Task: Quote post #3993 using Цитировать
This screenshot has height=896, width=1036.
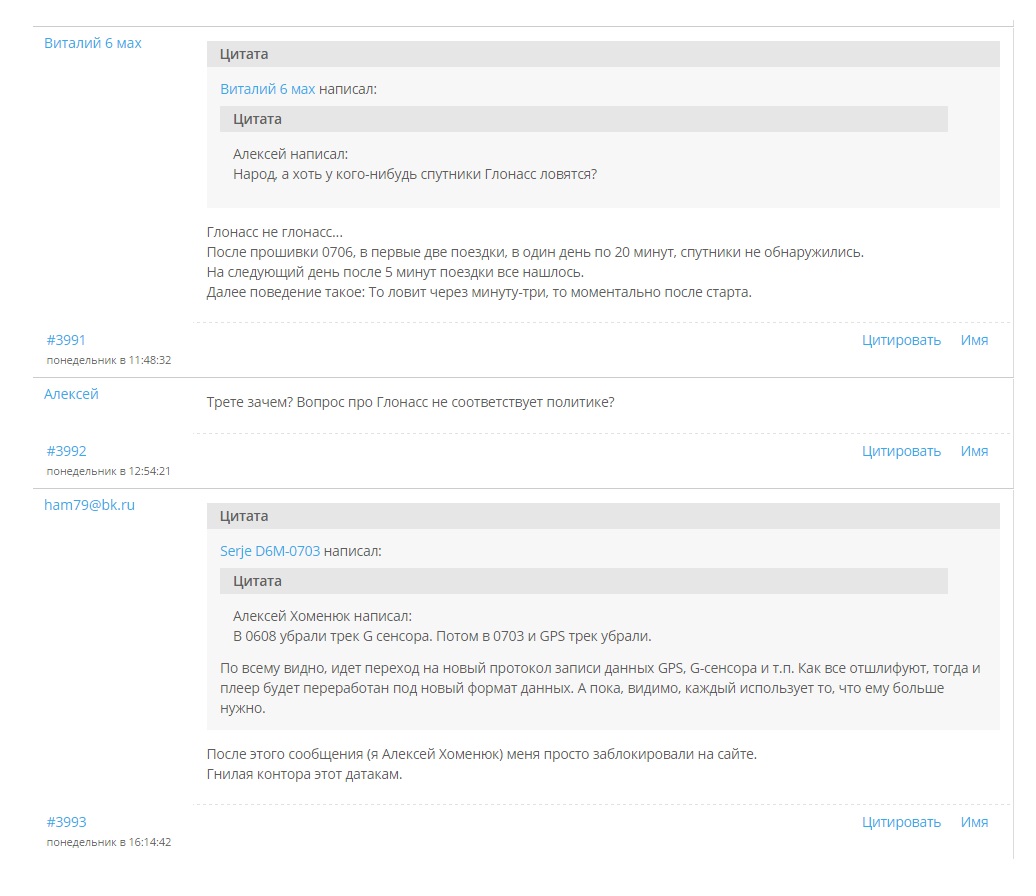Action: click(901, 822)
